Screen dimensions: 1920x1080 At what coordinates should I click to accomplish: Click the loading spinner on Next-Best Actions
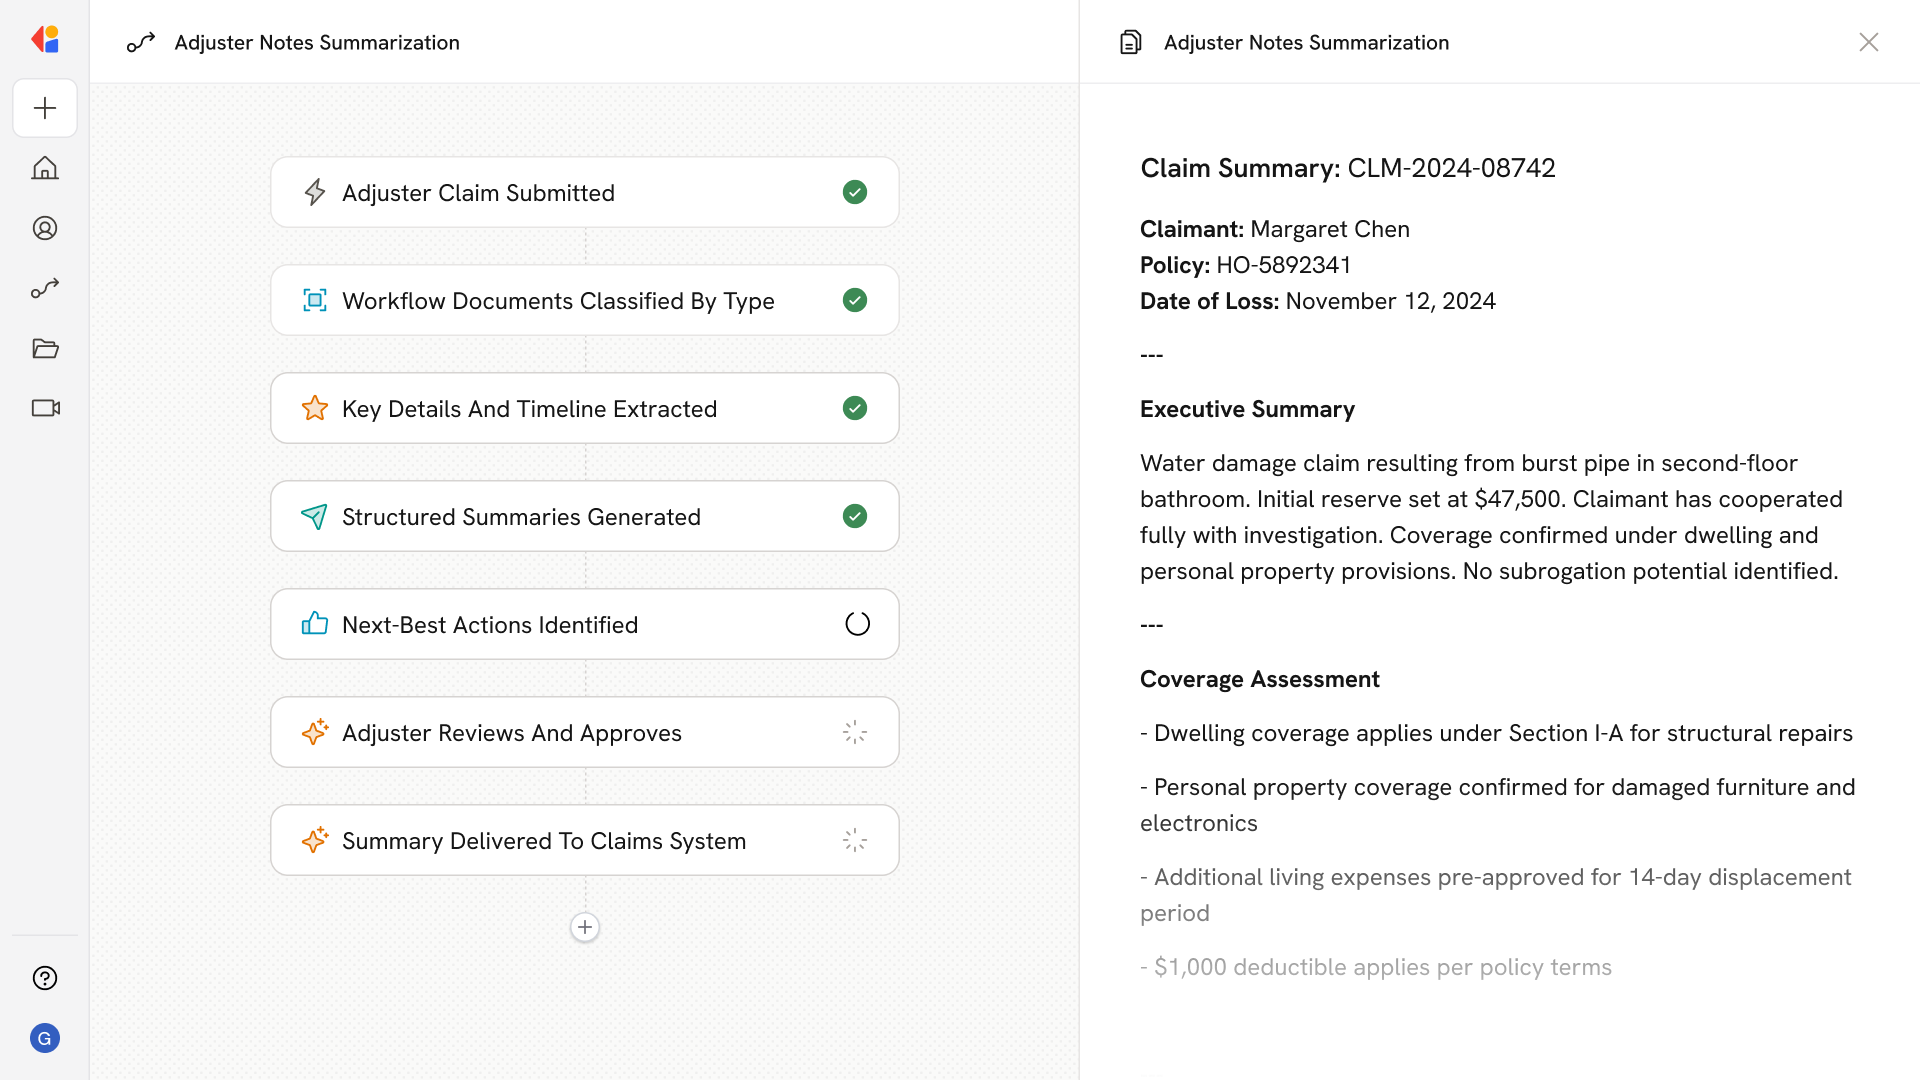[x=857, y=624]
